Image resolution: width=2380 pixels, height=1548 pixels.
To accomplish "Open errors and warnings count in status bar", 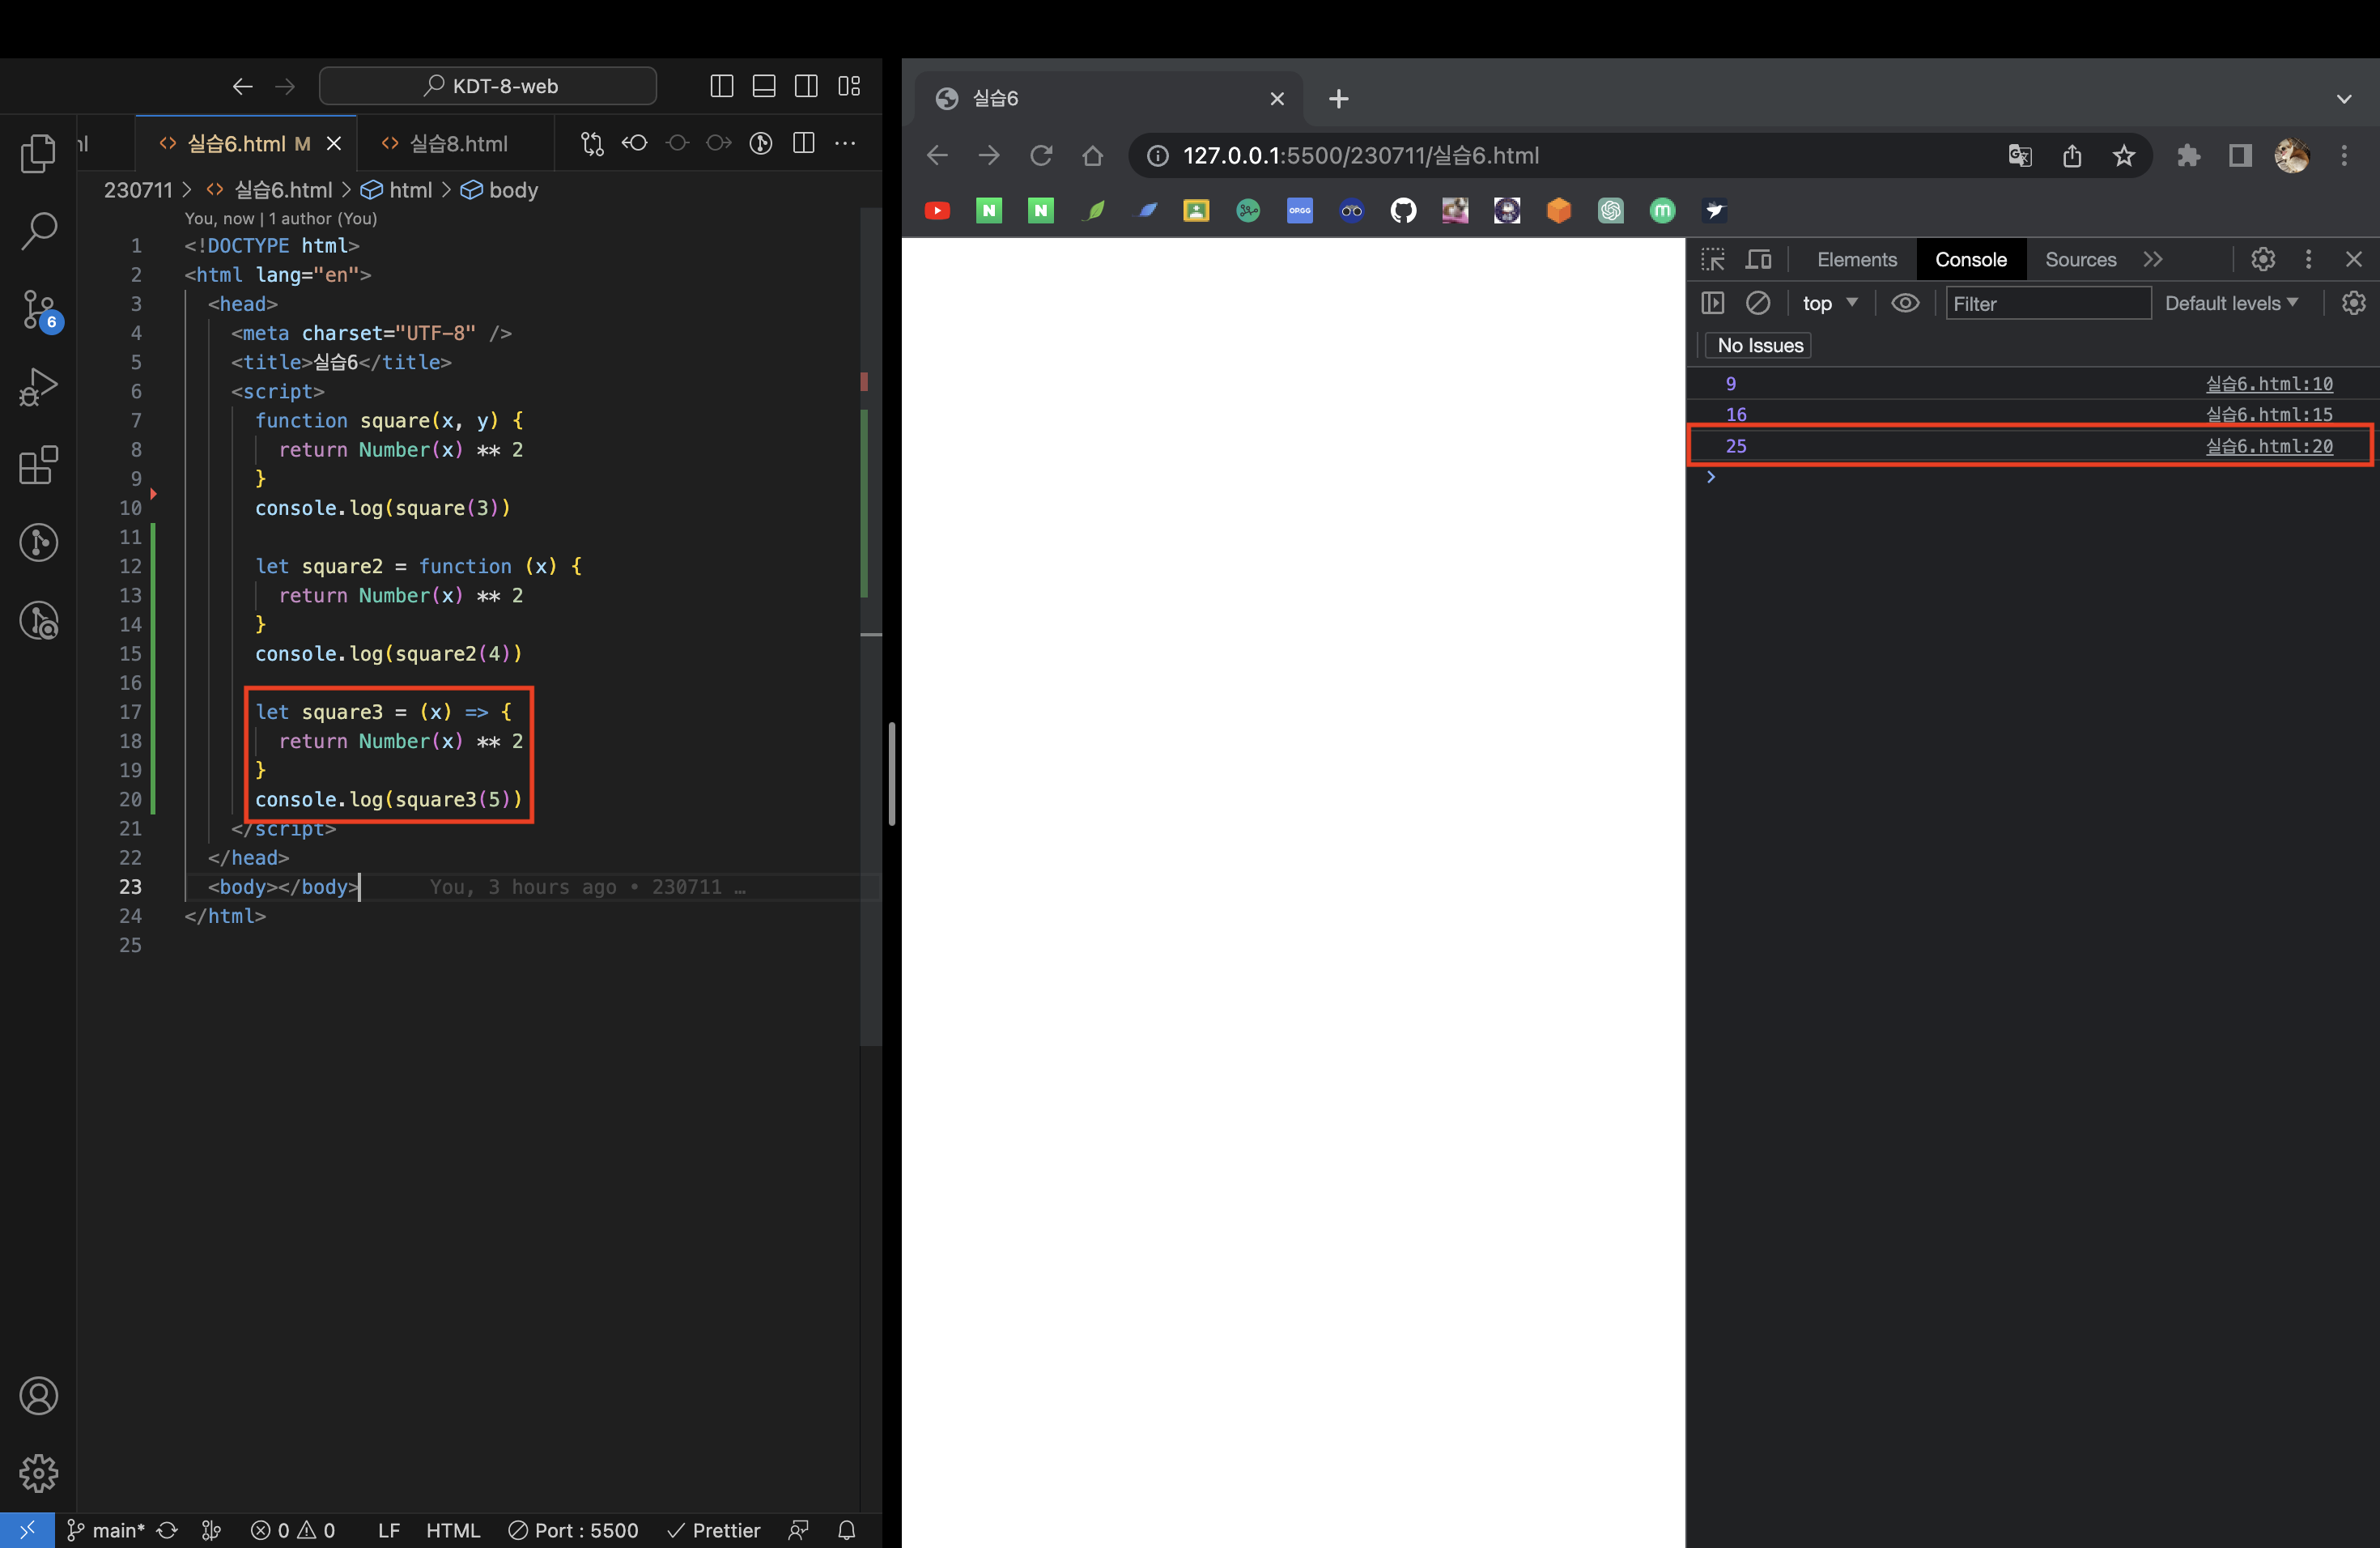I will pyautogui.click(x=293, y=1530).
